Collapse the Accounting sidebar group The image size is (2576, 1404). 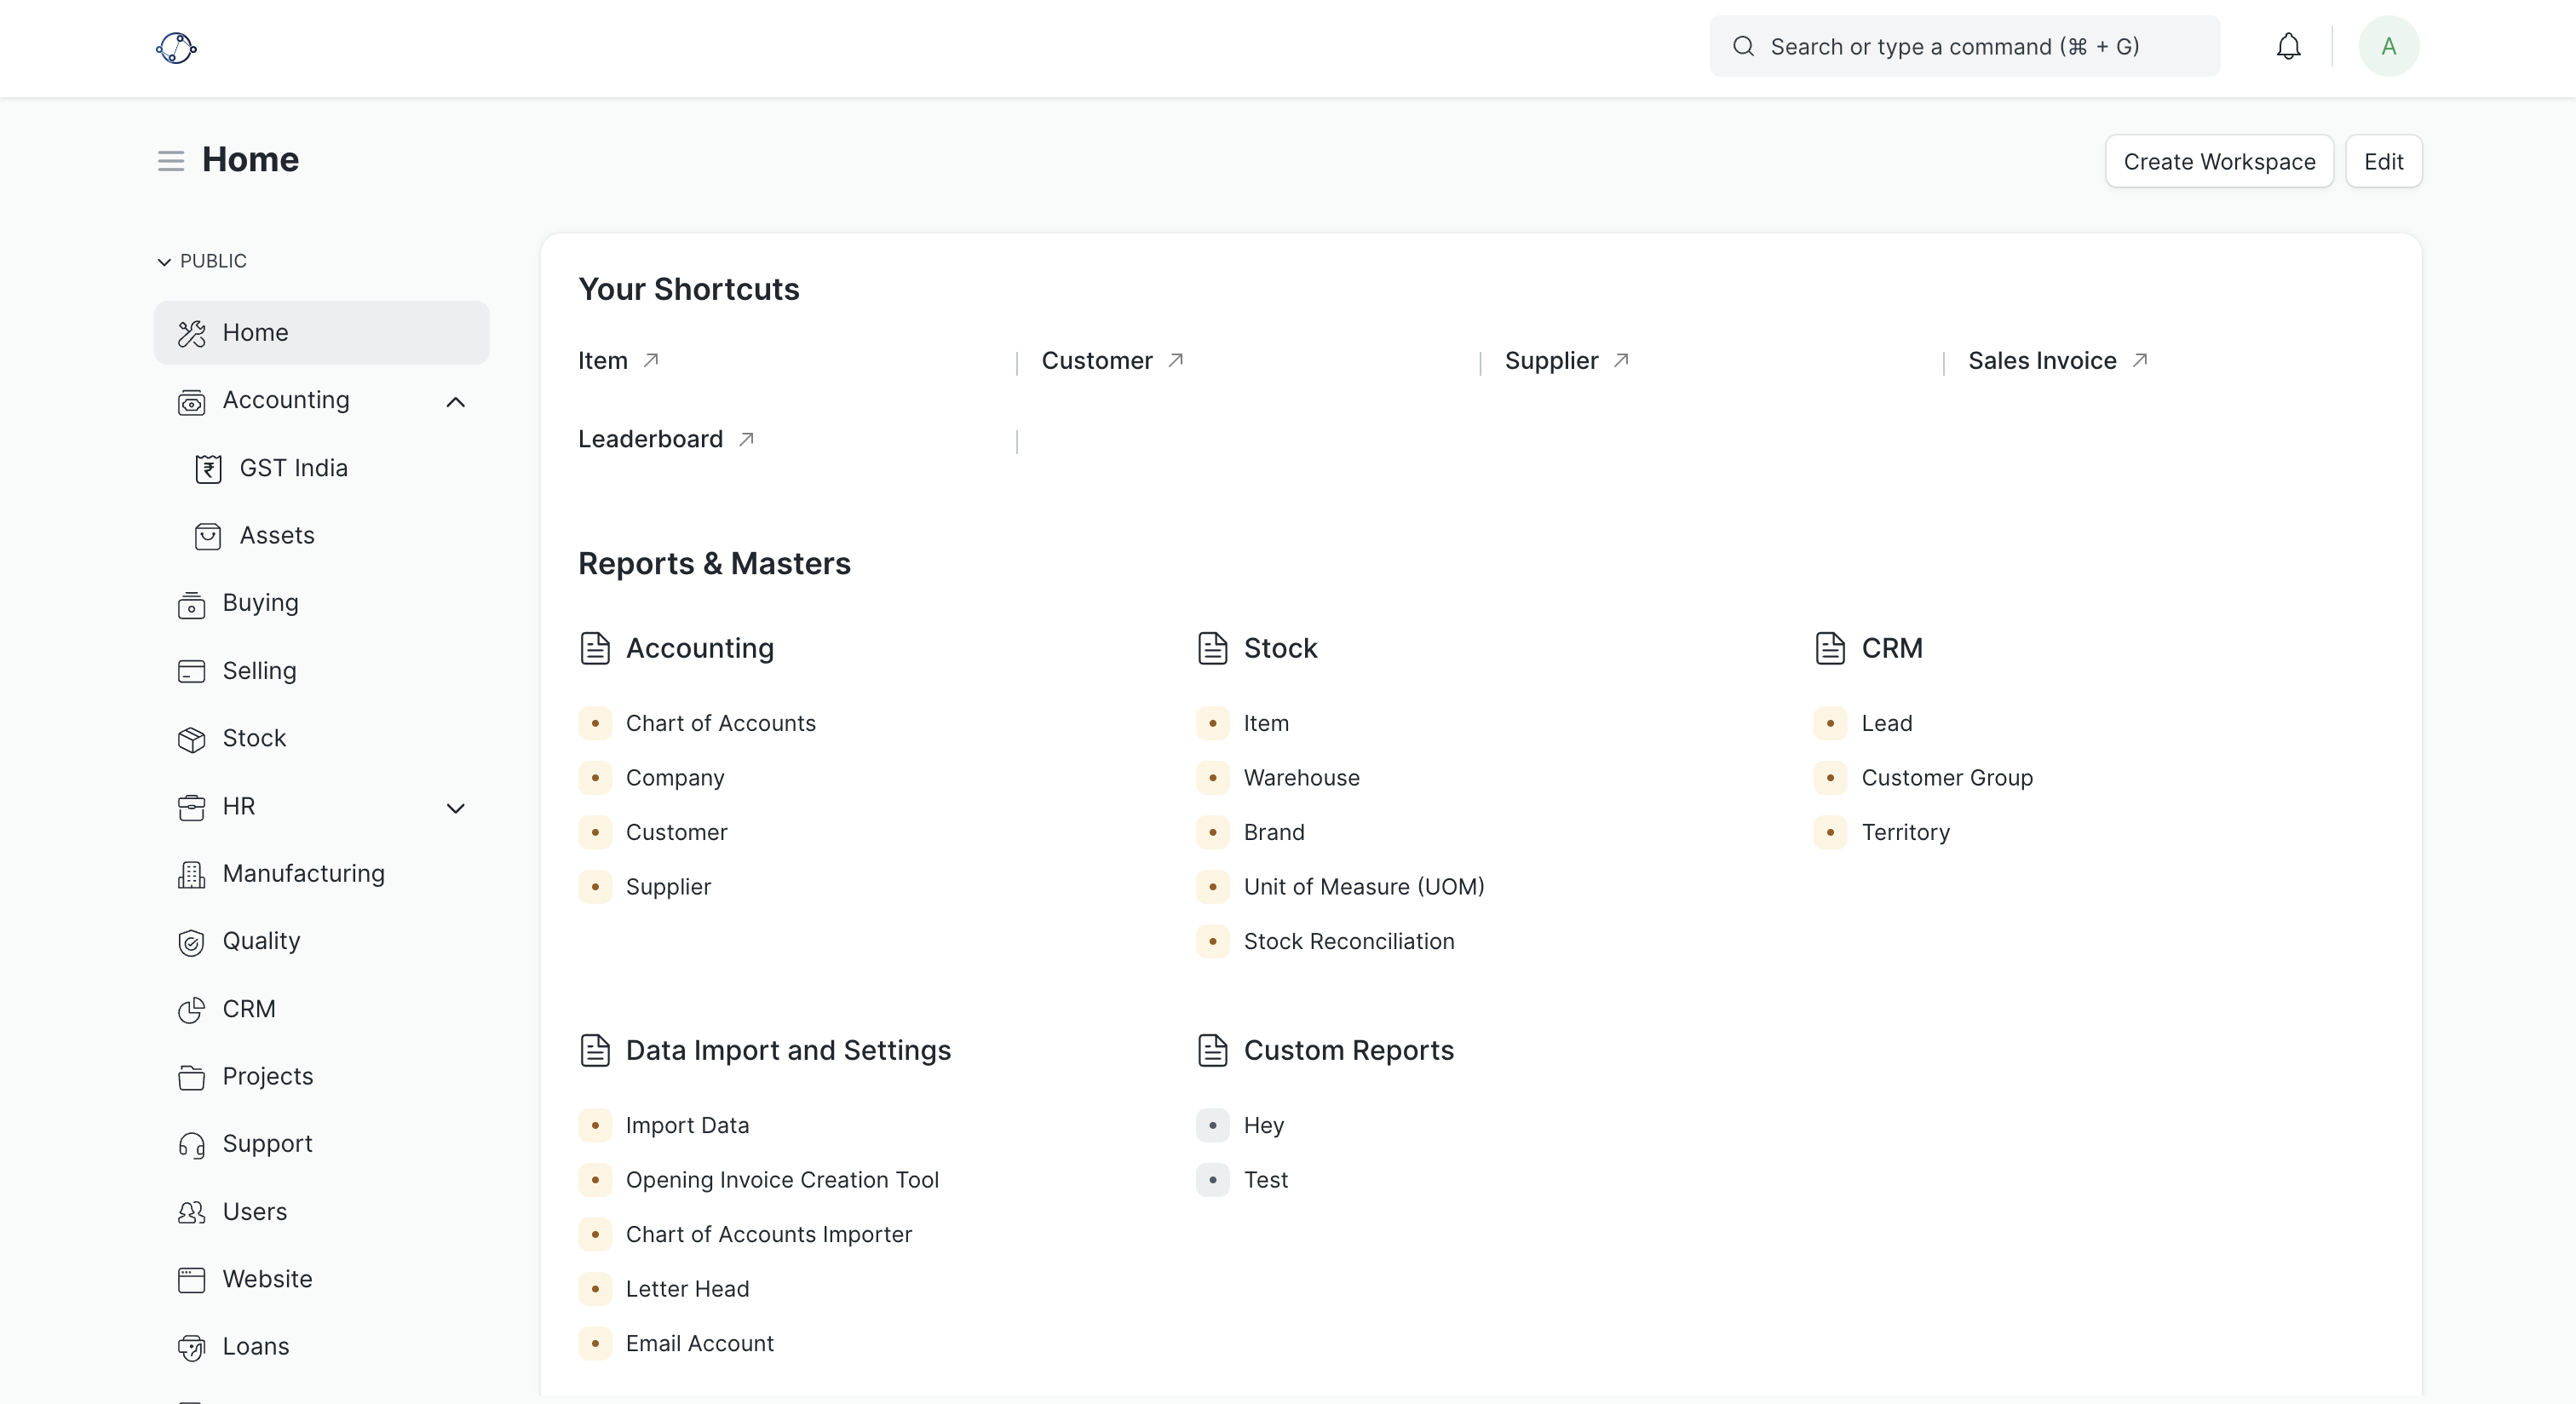tap(456, 402)
